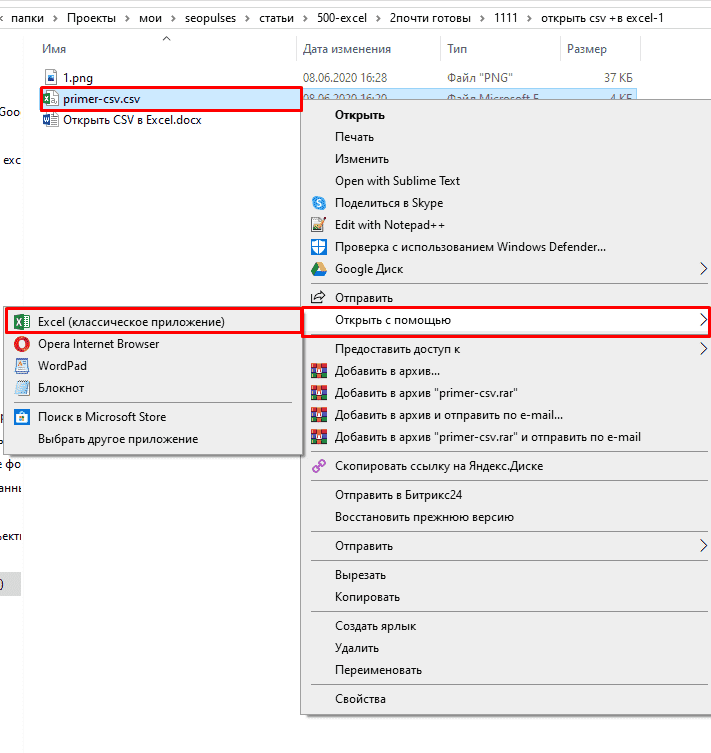The height and width of the screenshot is (753, 711).
Task: Open Свойства of the file
Action: [x=360, y=699]
